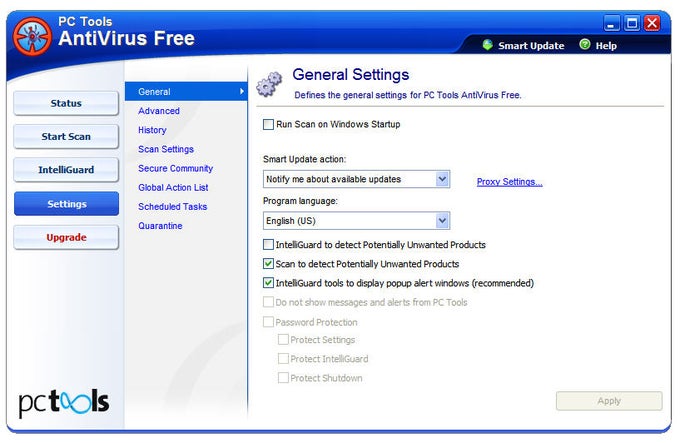Click the Apply button
Screen dimensions: 680x443
pos(609,401)
